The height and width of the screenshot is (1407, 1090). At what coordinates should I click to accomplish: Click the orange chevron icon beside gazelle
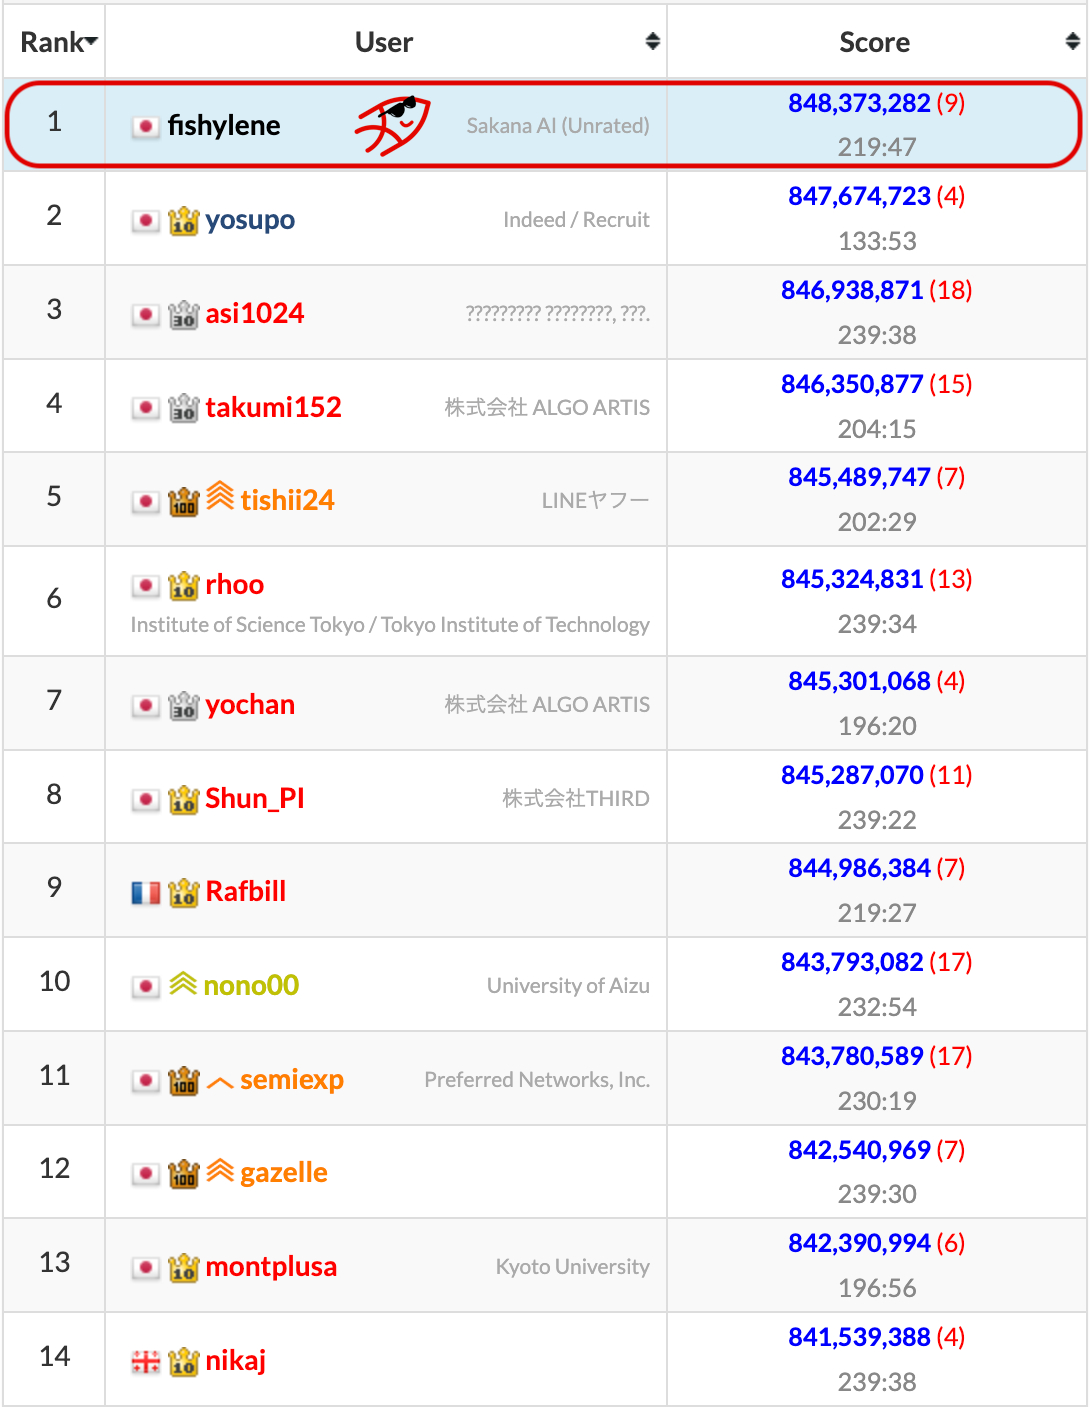tap(220, 1172)
